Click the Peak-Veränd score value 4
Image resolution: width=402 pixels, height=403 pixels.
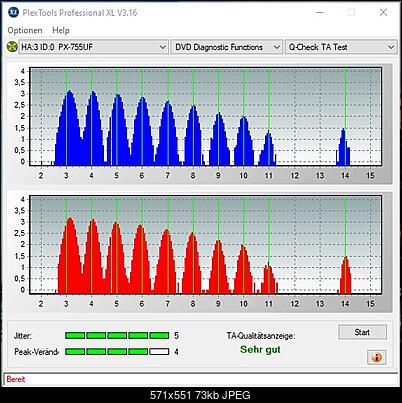point(176,351)
